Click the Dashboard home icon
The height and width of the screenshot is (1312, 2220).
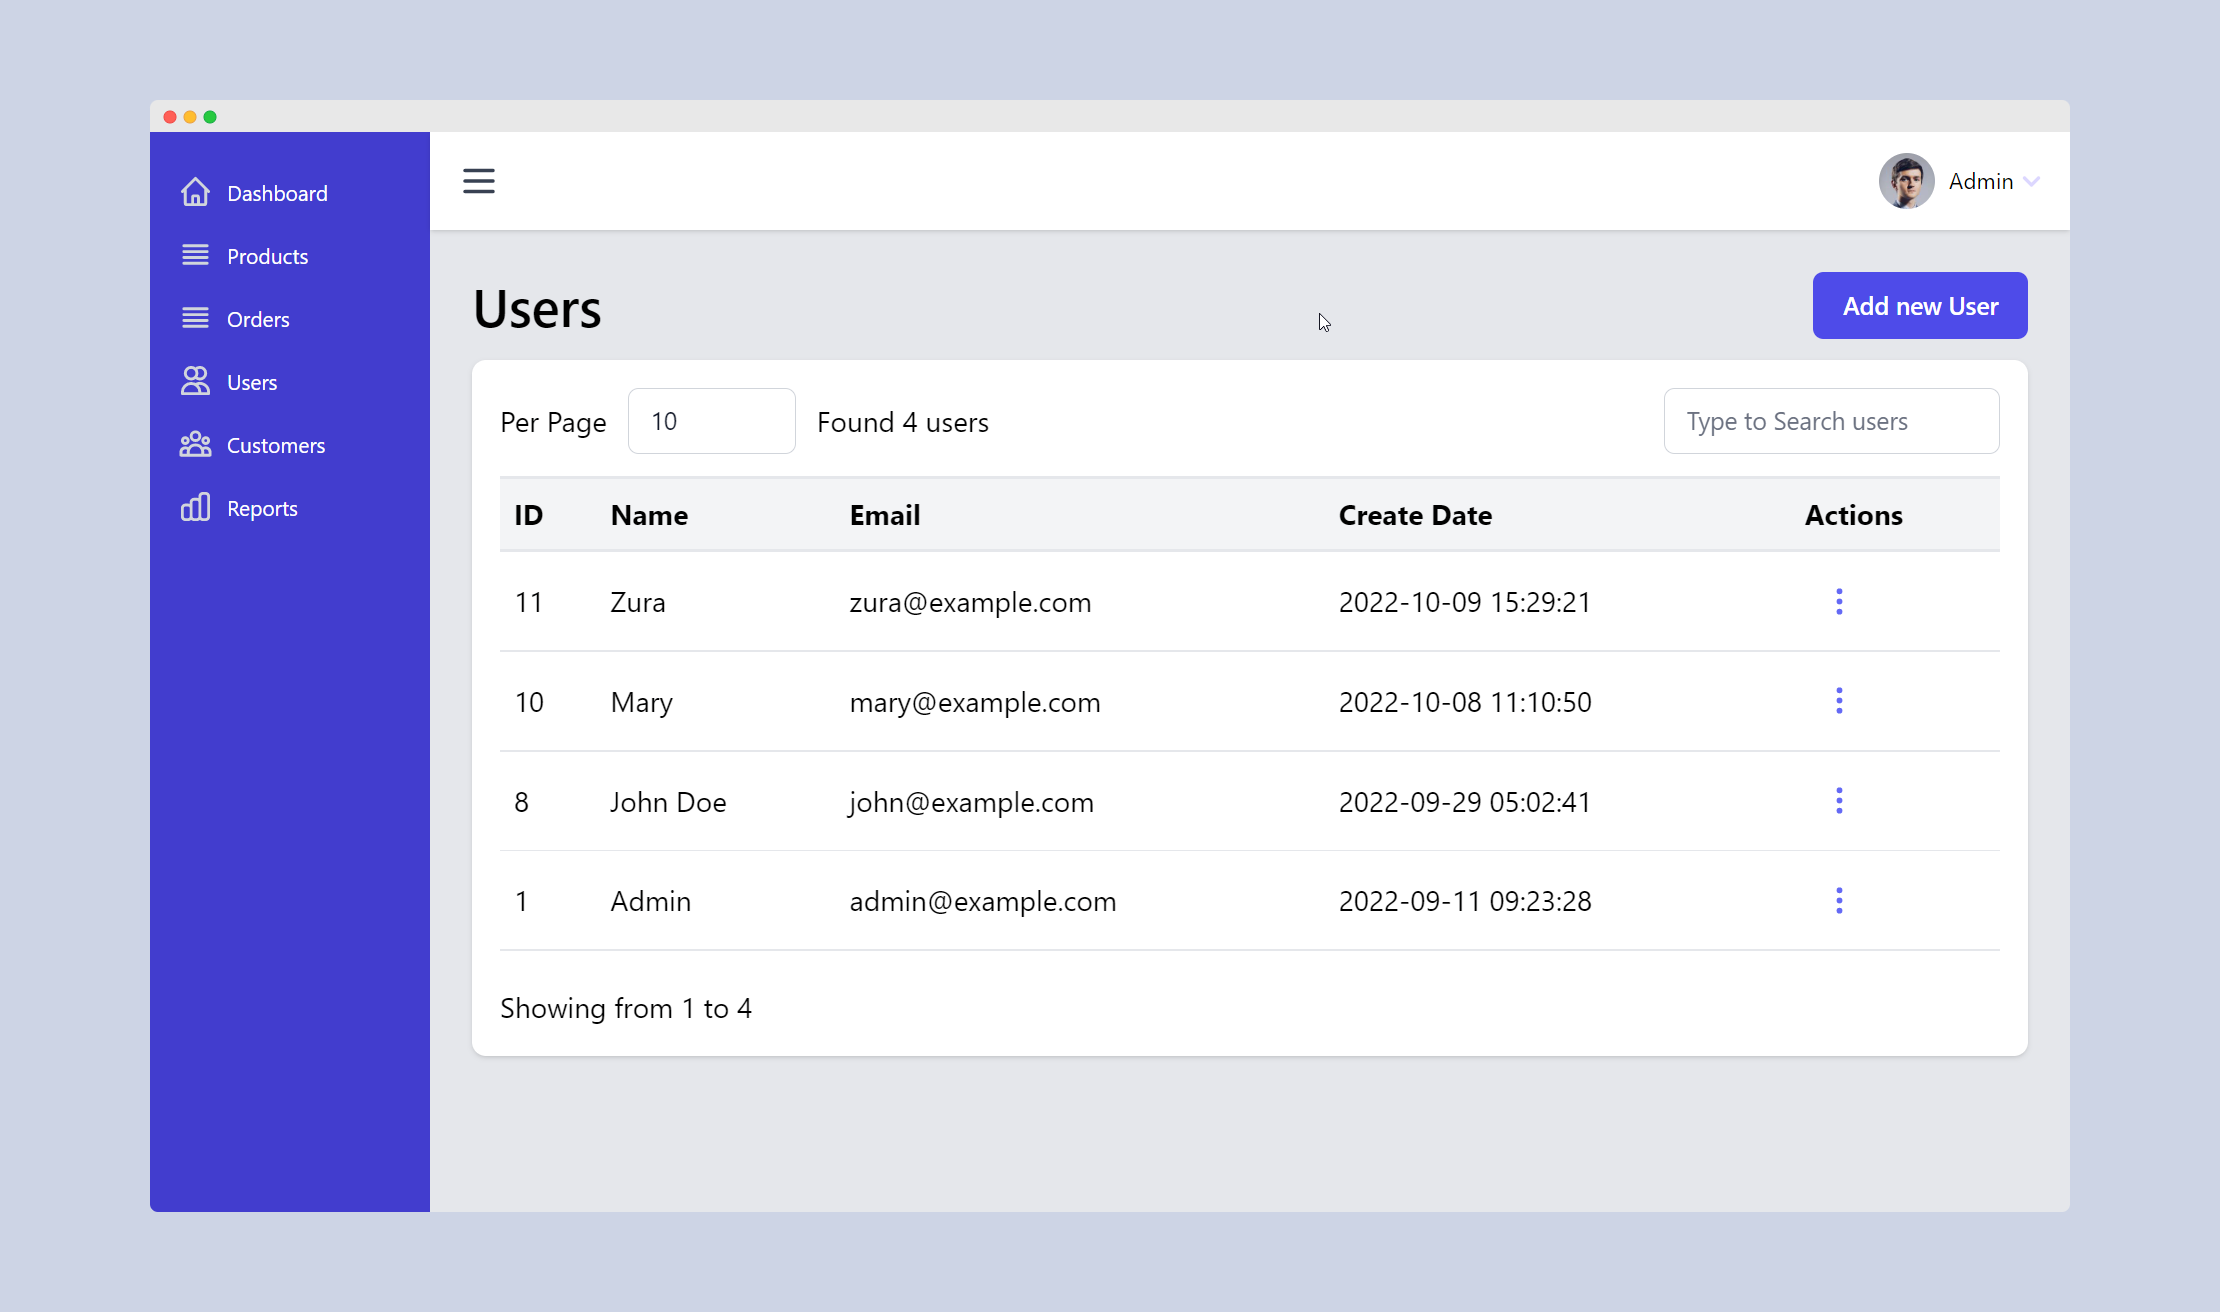pos(195,192)
